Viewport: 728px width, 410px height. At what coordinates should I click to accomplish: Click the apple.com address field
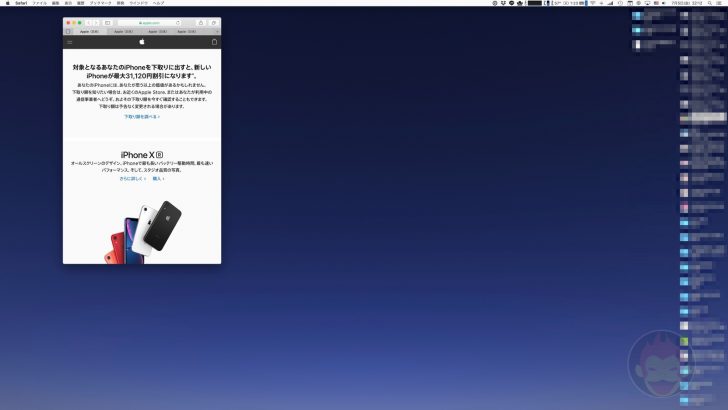150,23
